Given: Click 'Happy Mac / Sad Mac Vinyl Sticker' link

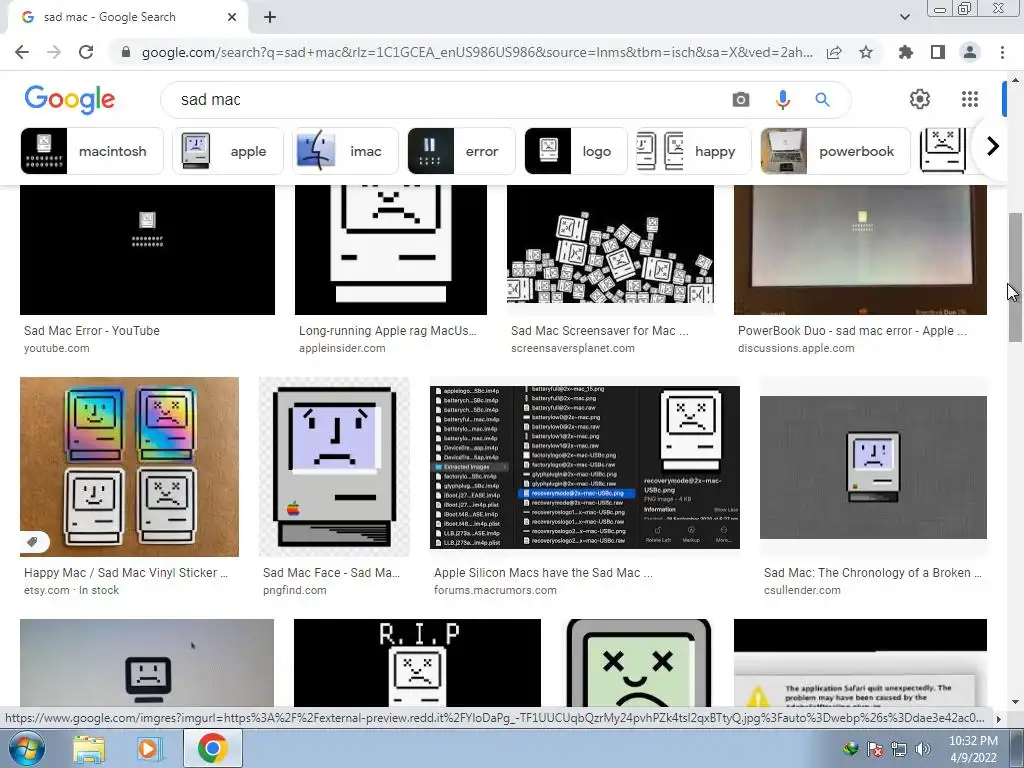Looking at the screenshot, I should coord(126,573).
